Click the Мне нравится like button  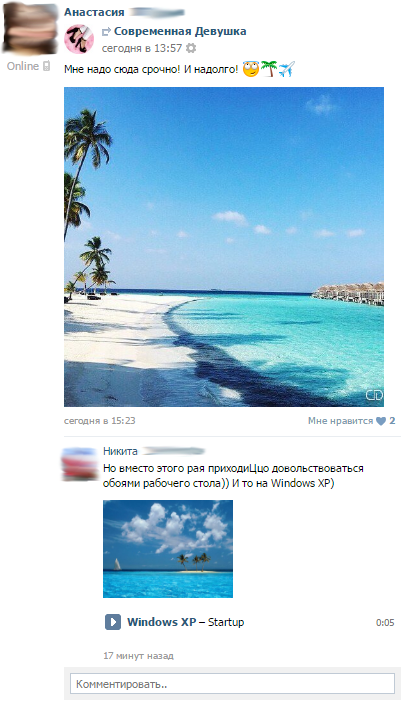[x=341, y=421]
